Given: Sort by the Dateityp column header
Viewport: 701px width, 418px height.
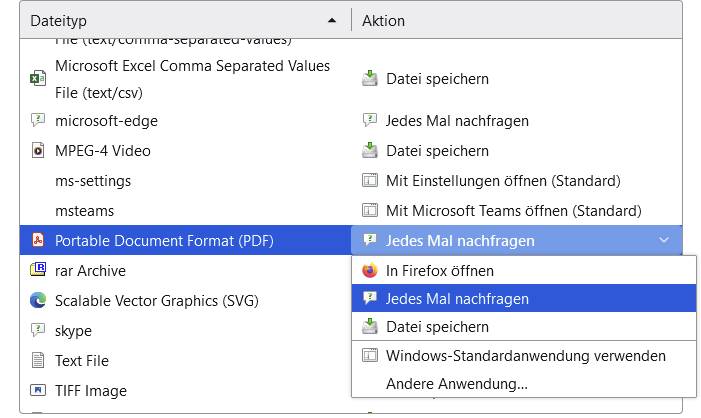Looking at the screenshot, I should pos(180,21).
